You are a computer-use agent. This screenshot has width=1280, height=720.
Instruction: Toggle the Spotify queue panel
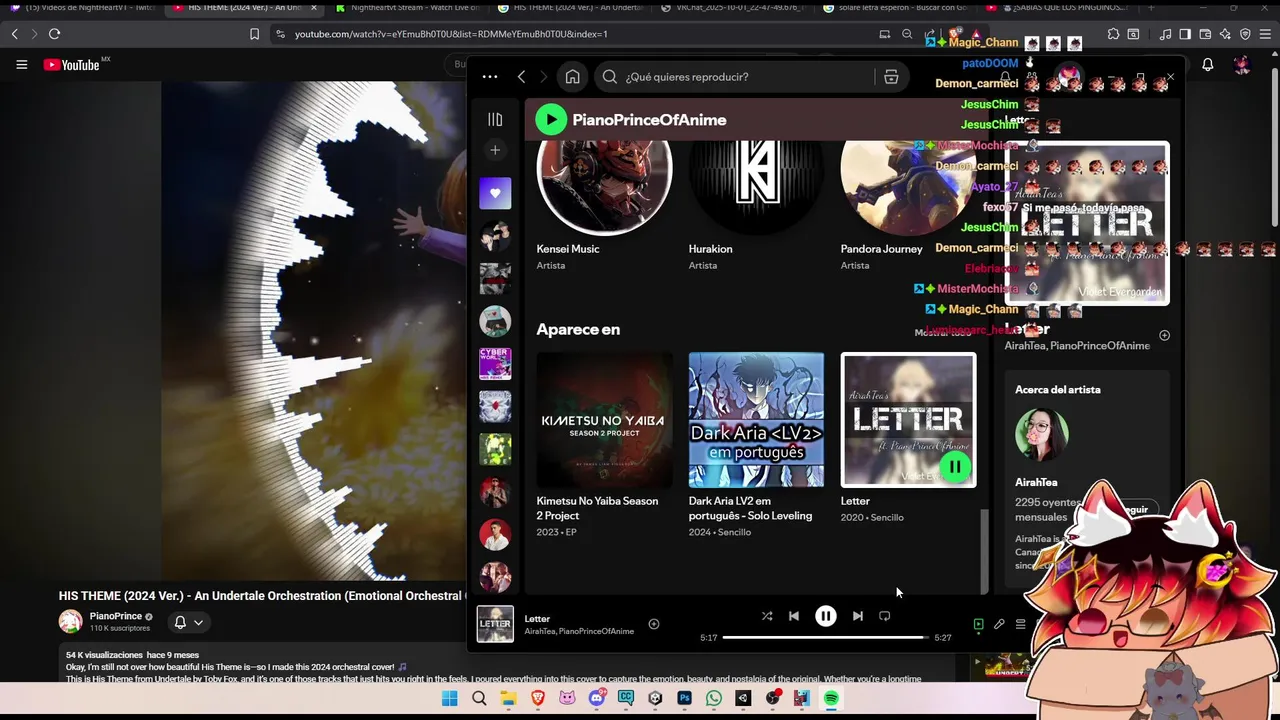(1020, 624)
